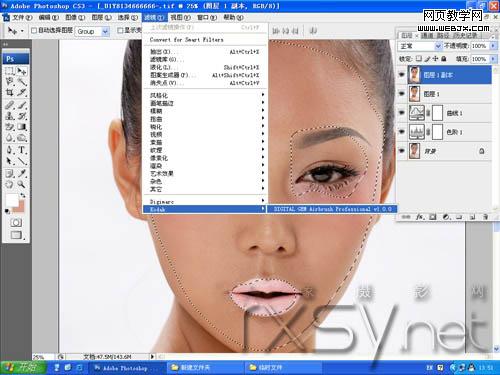Open the Group auto-select dropdown
500x375 pixels.
click(x=105, y=31)
